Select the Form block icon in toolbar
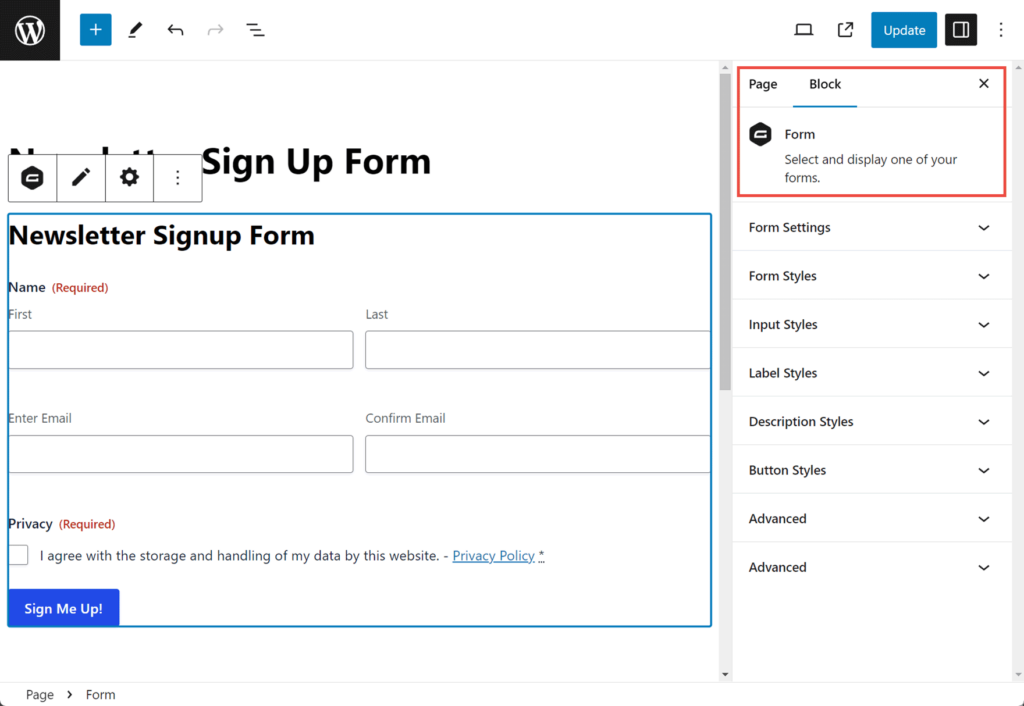 (x=31, y=177)
